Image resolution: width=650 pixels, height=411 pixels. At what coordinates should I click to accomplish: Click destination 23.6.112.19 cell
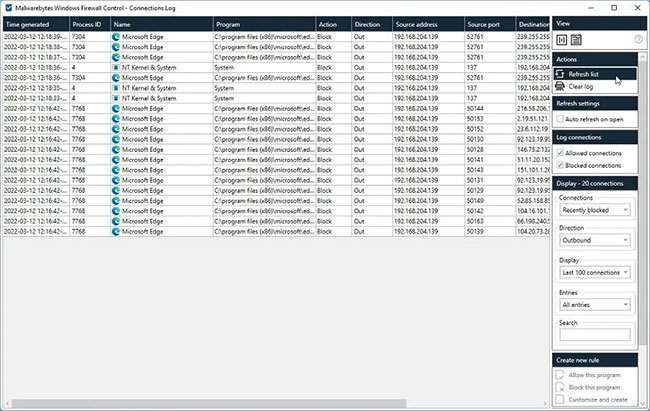[x=533, y=129]
